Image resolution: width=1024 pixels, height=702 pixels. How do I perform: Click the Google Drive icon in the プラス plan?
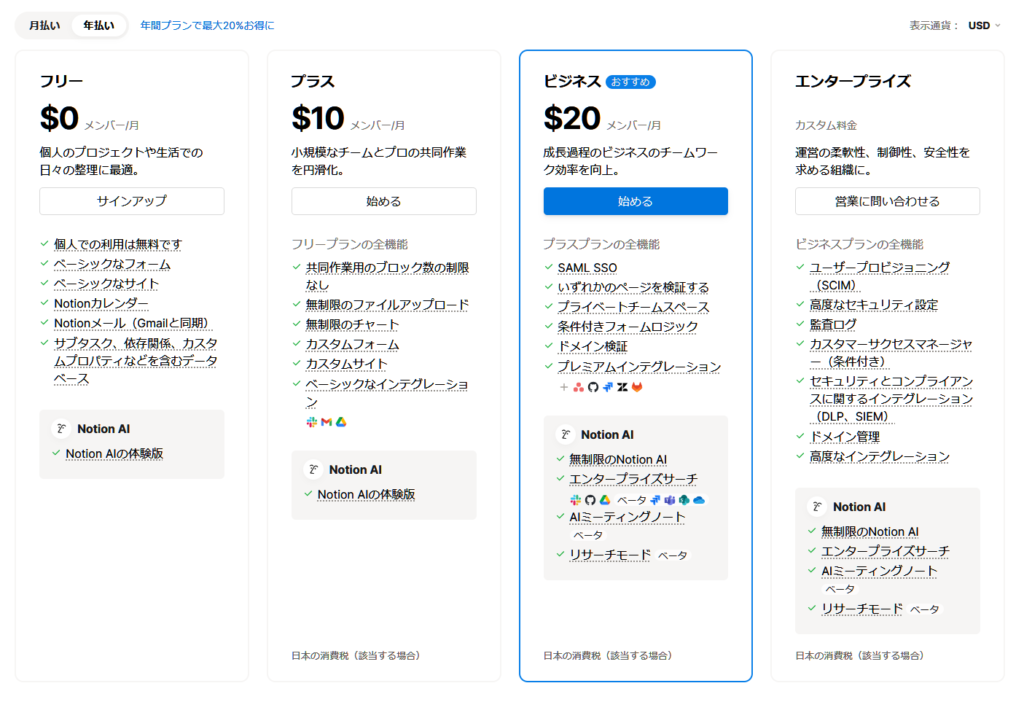(x=341, y=423)
